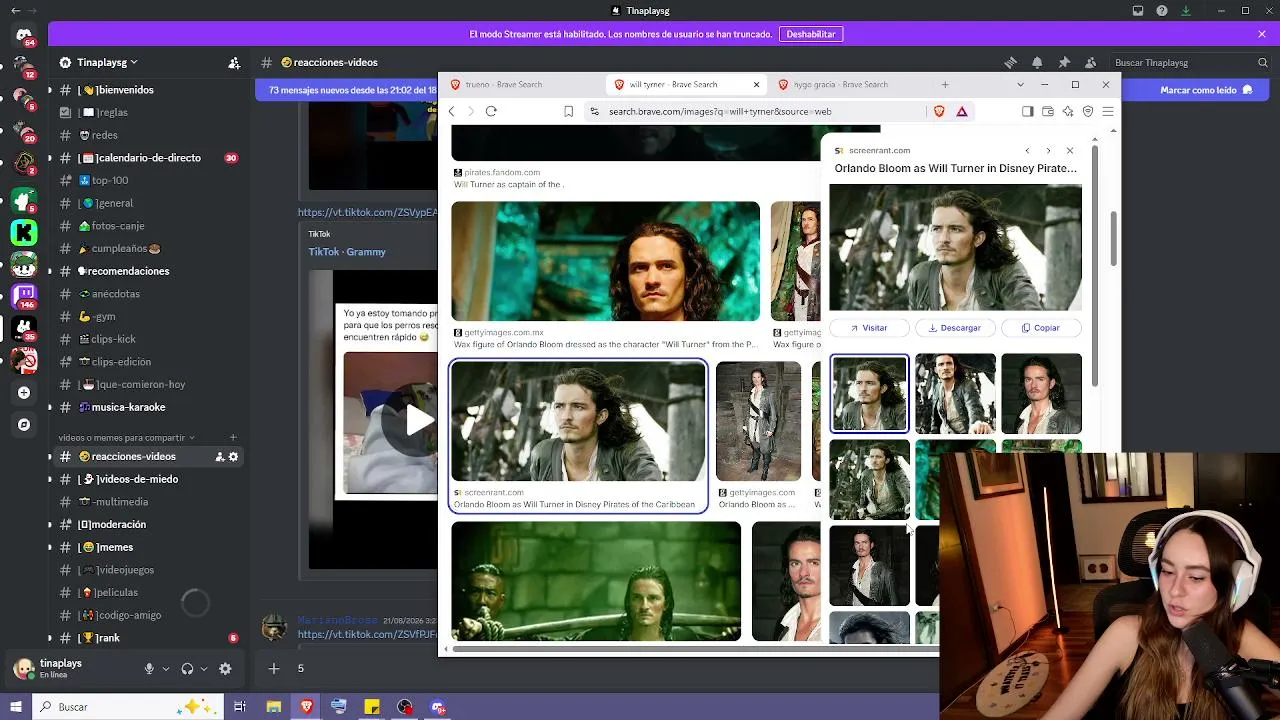Reload the Brave search page
The width and height of the screenshot is (1280, 720).
(x=491, y=111)
